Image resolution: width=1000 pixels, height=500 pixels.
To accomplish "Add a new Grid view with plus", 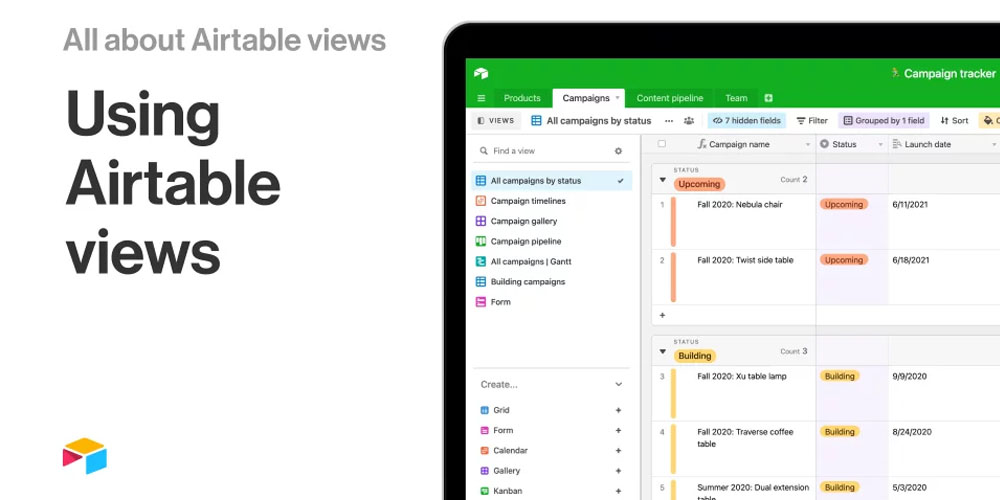I will coord(618,410).
